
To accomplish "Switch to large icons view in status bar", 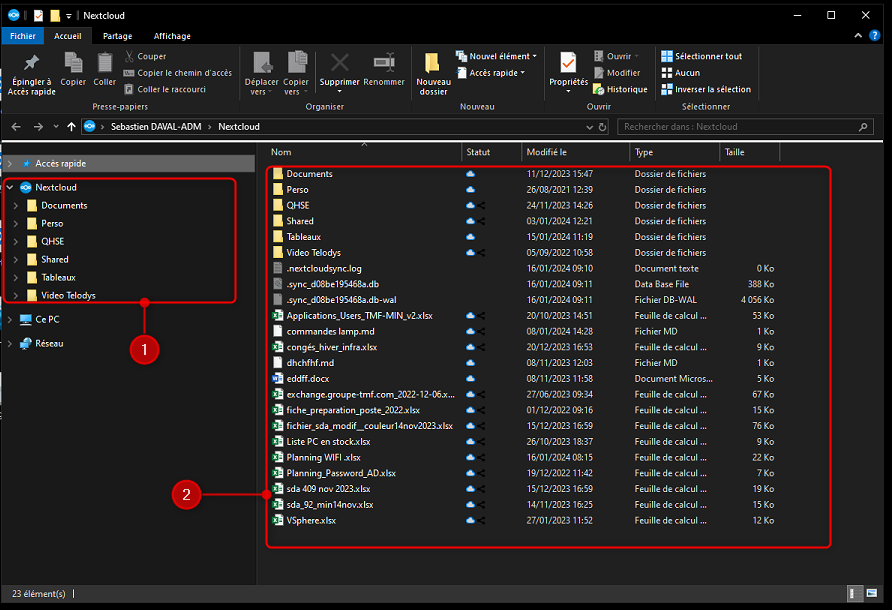I will (x=872, y=593).
